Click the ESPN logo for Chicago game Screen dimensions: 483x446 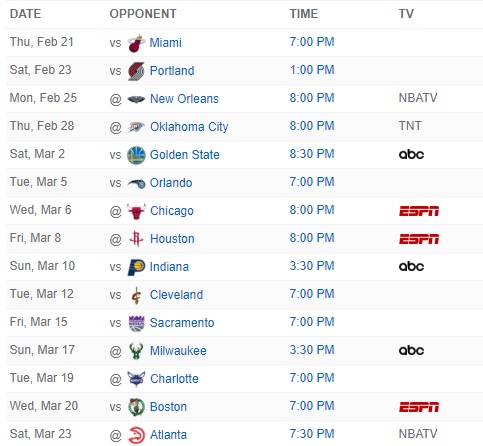click(x=419, y=211)
